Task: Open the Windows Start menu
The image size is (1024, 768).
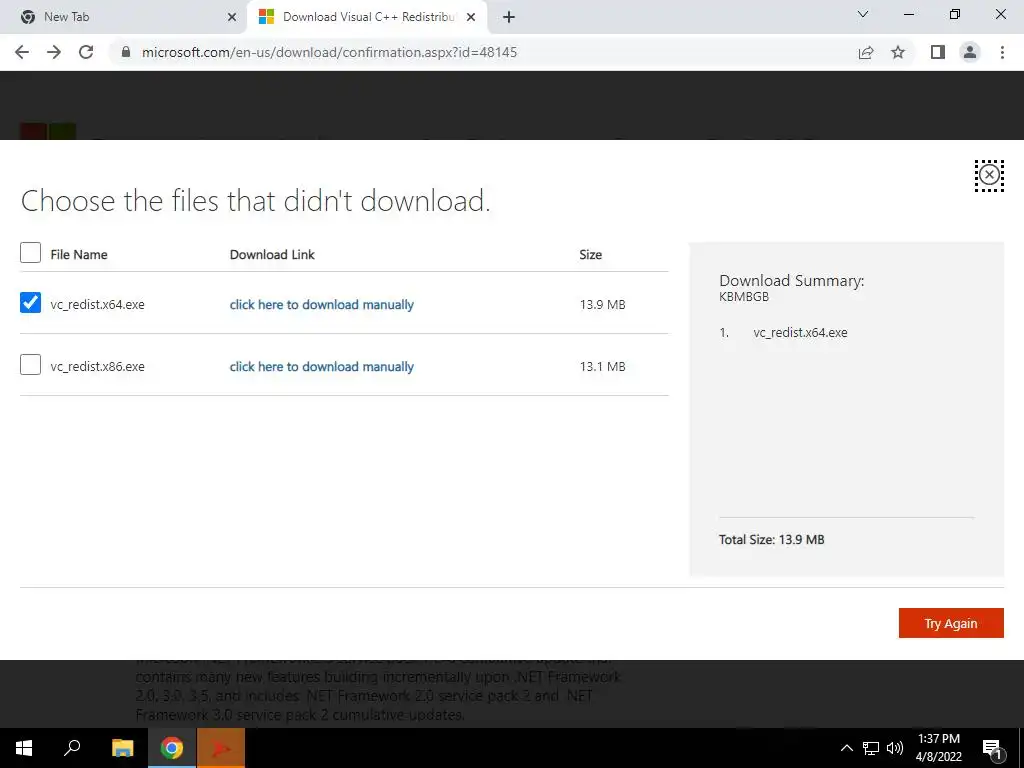Action: click(x=24, y=748)
